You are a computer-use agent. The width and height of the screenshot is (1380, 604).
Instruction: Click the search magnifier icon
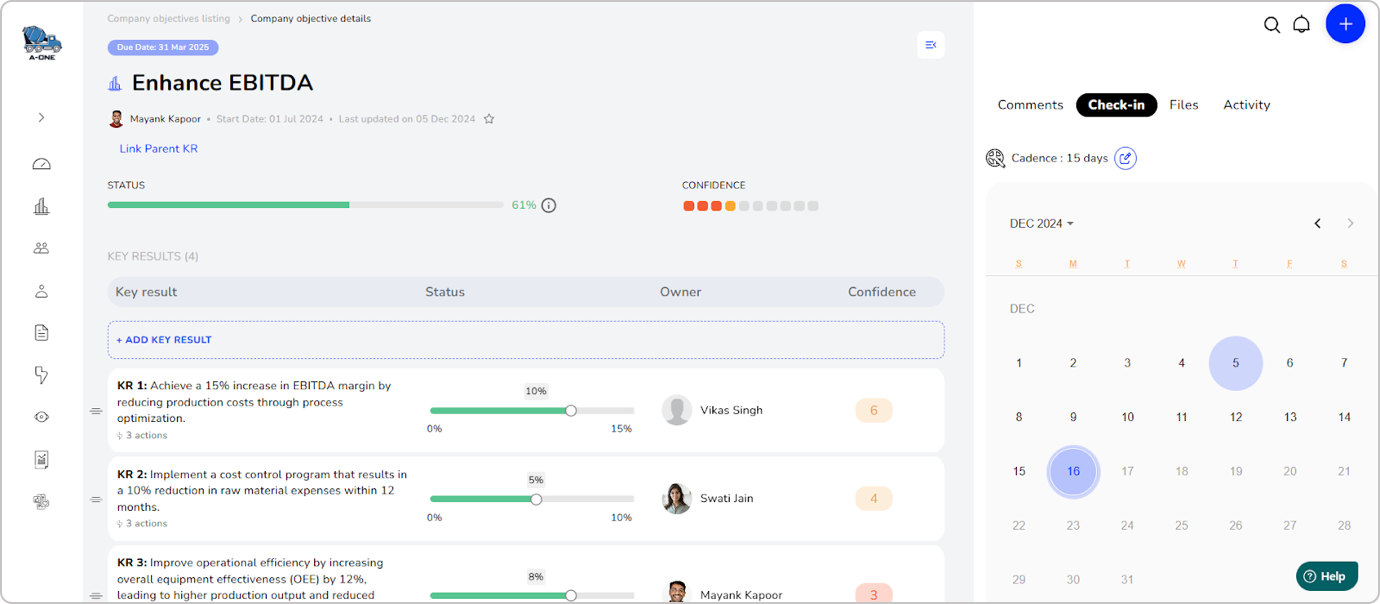(x=1271, y=25)
